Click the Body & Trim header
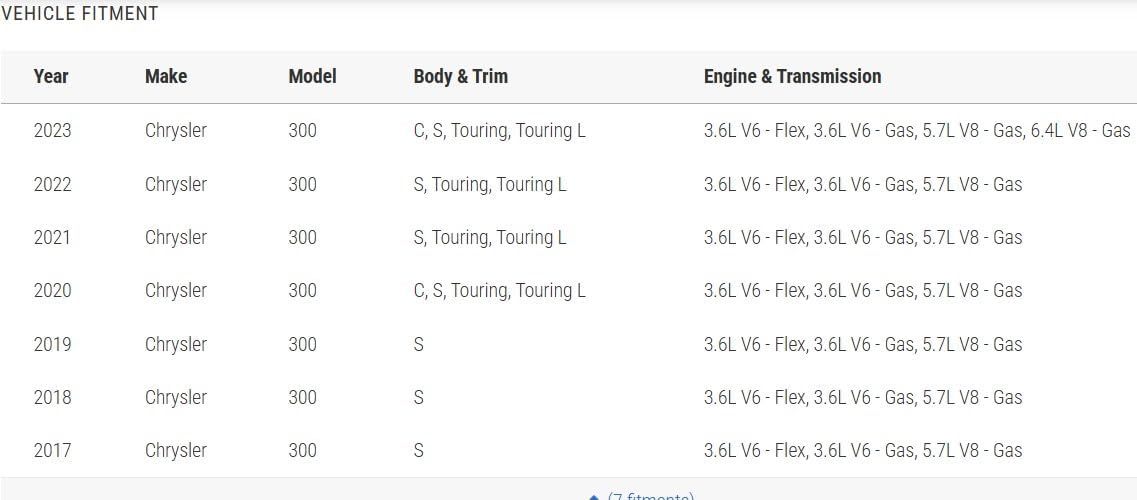 pyautogui.click(x=460, y=76)
